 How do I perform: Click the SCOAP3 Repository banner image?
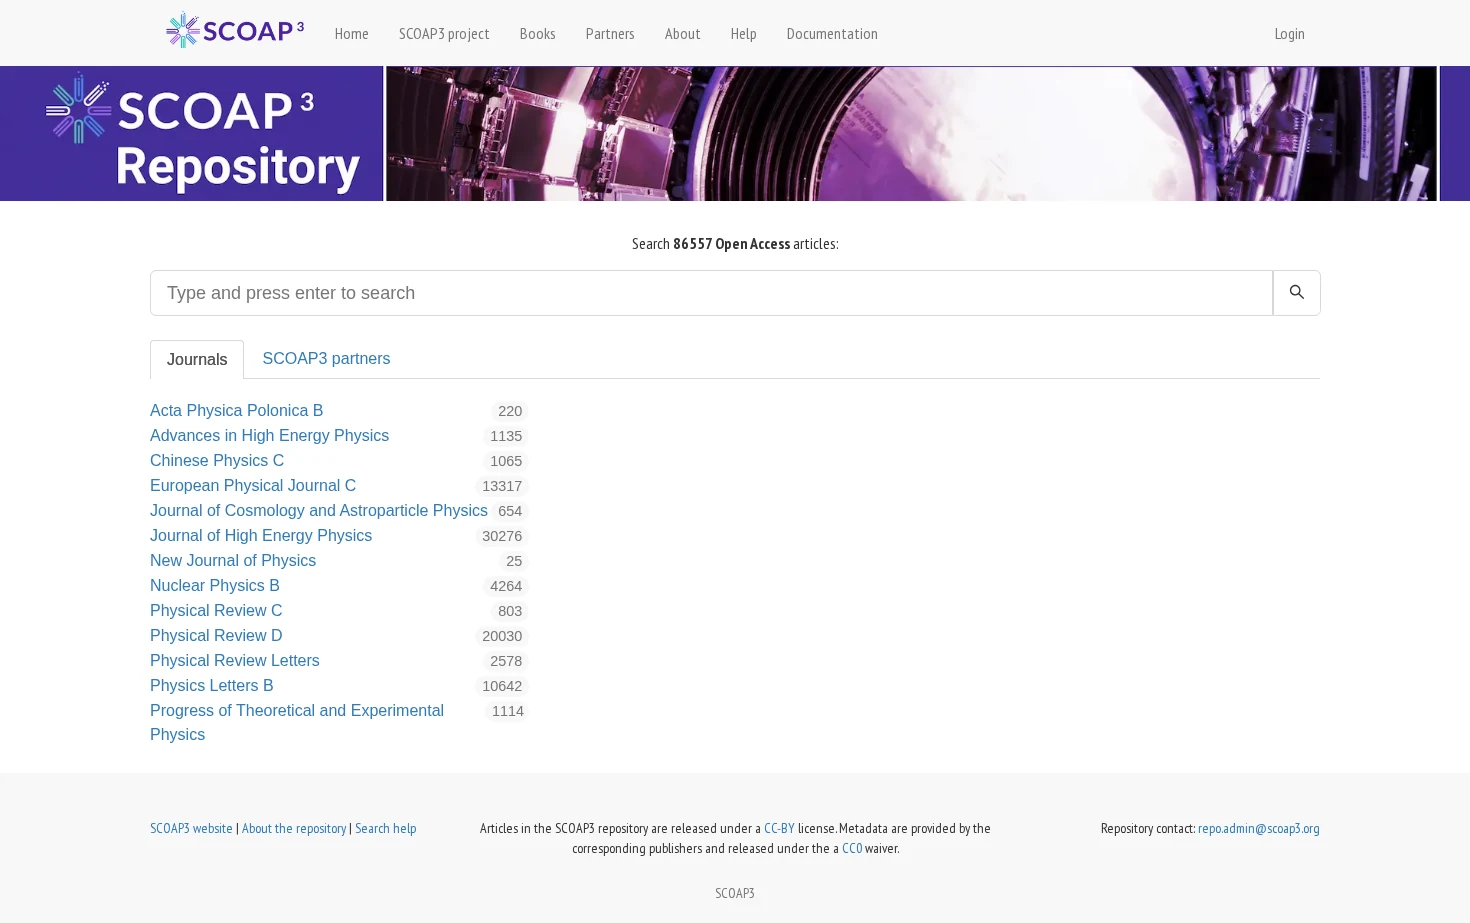pos(735,134)
